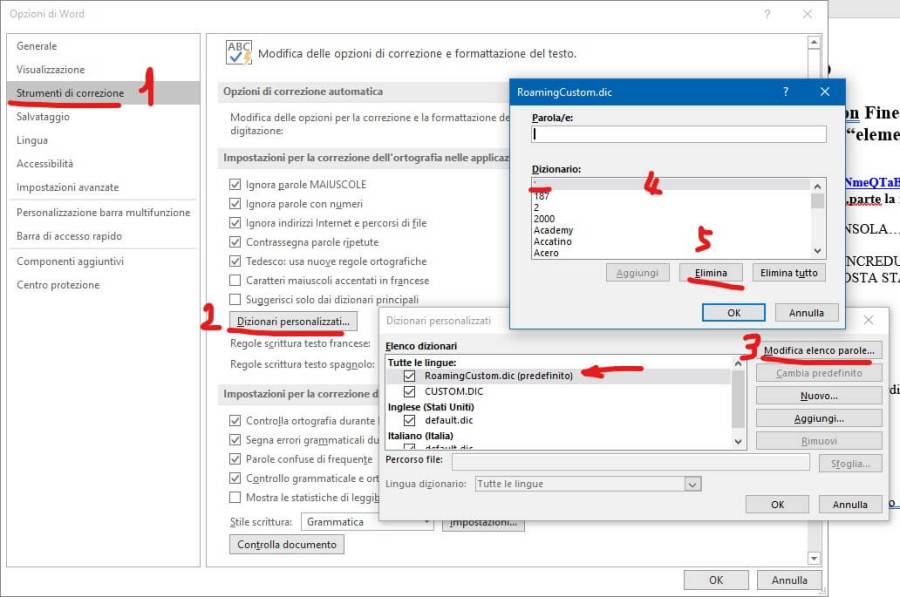Close the RoamingCustom.dic dialog with X
The height and width of the screenshot is (597, 900).
tap(825, 92)
